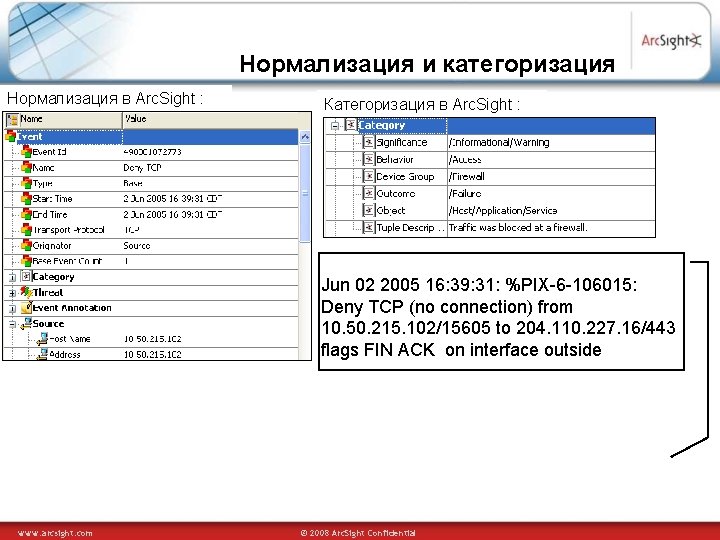Image resolution: width=720 pixels, height=540 pixels.
Task: Click the Host Name value 10.50.215.102
Action: click(x=152, y=339)
